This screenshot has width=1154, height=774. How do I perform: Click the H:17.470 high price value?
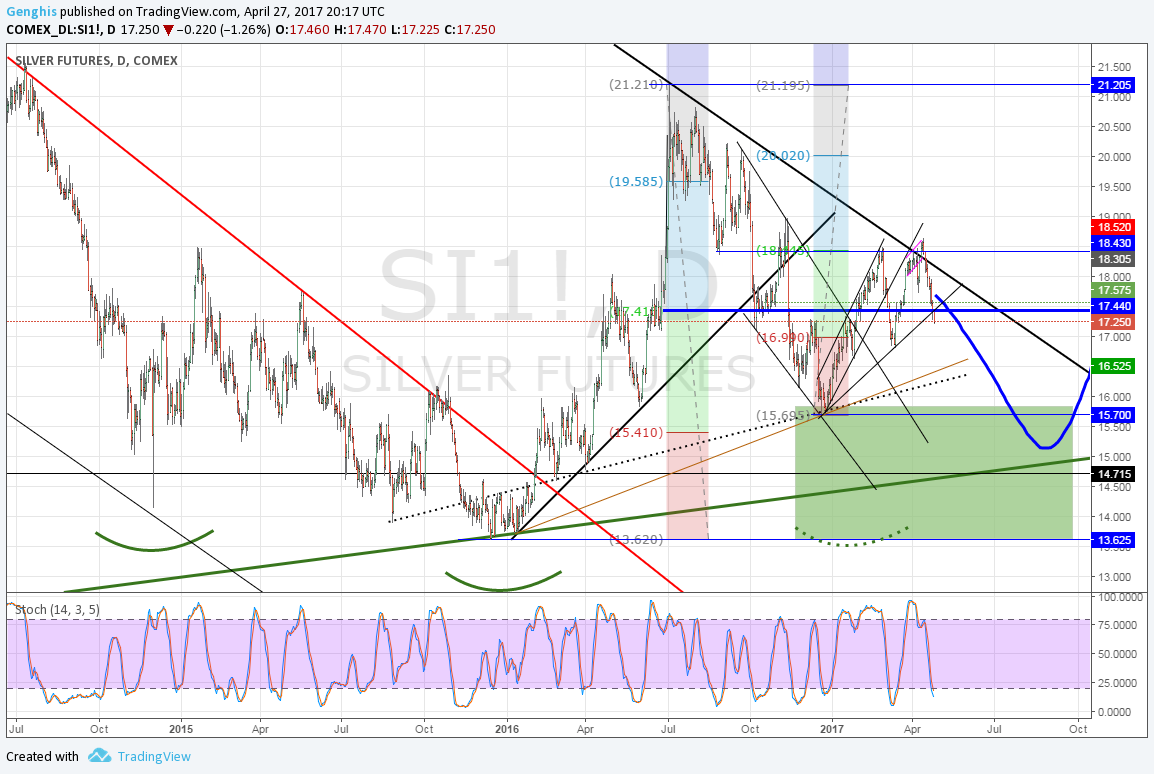(360, 29)
